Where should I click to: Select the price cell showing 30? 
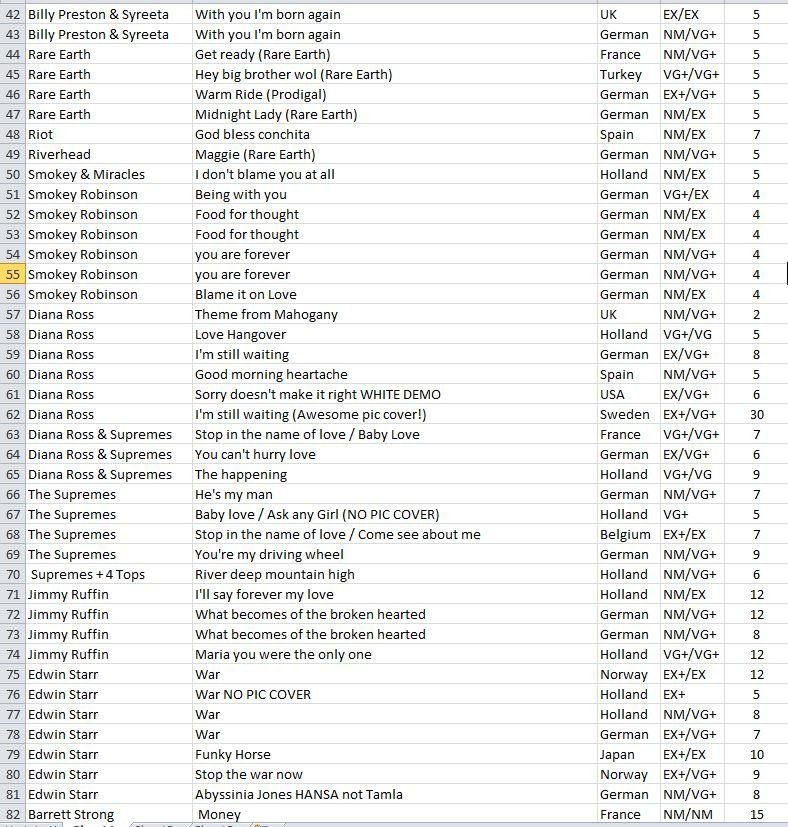(x=756, y=415)
